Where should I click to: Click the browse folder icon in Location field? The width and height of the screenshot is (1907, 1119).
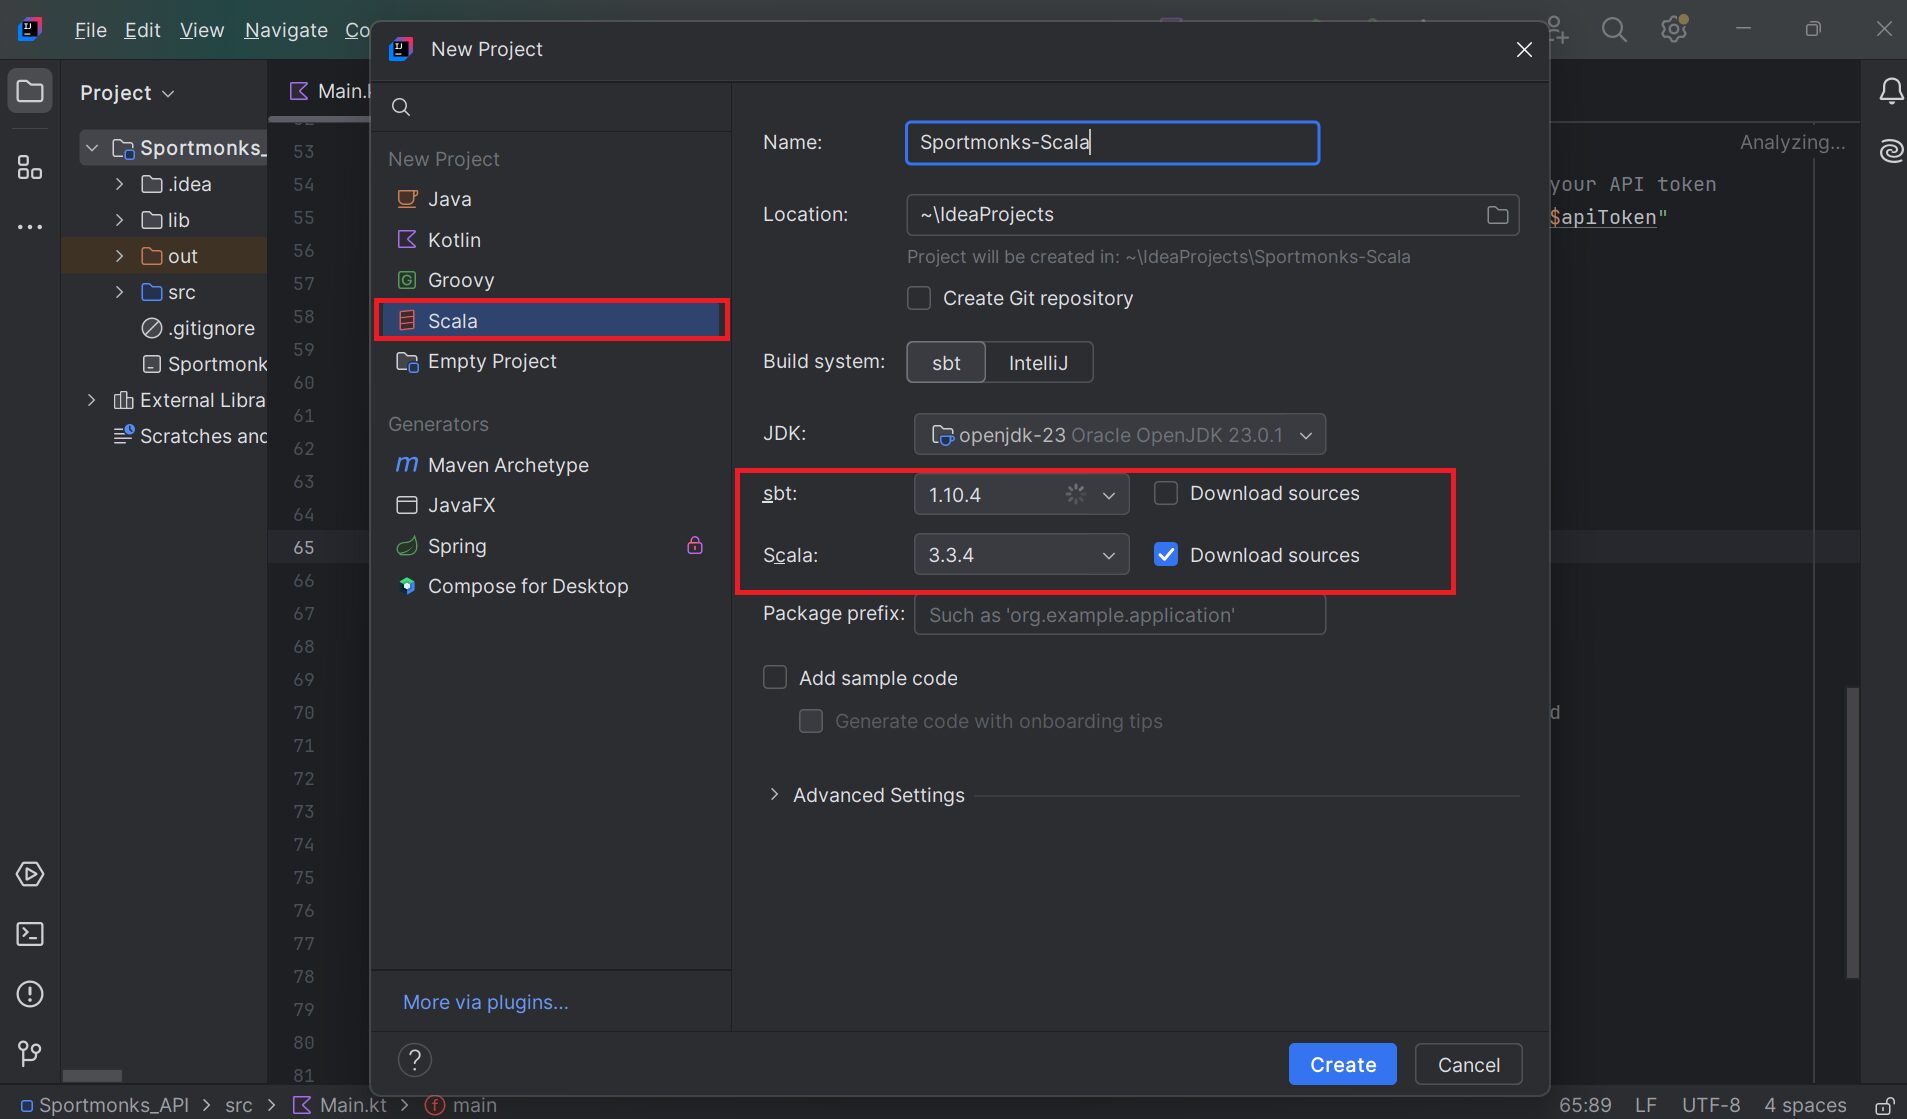point(1497,215)
